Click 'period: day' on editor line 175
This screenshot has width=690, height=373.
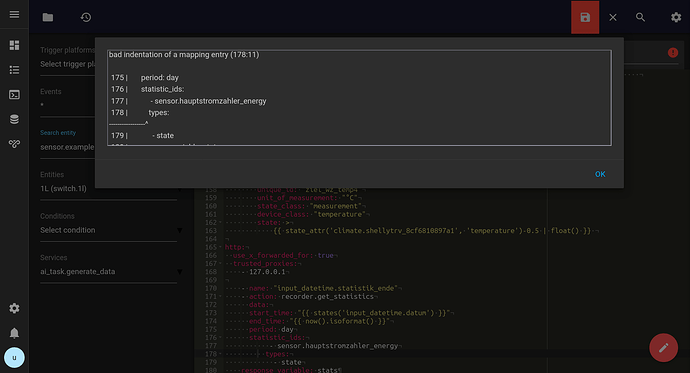click(271, 329)
